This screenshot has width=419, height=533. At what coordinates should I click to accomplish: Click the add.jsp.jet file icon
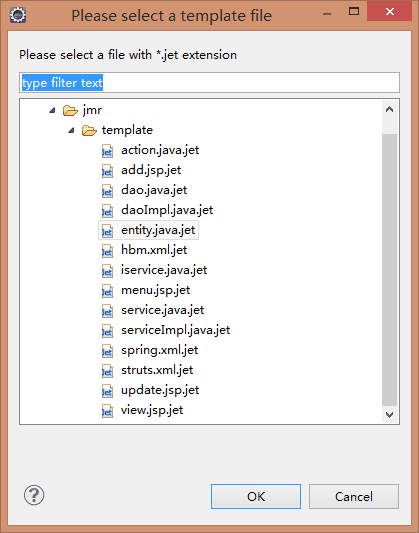tap(107, 171)
